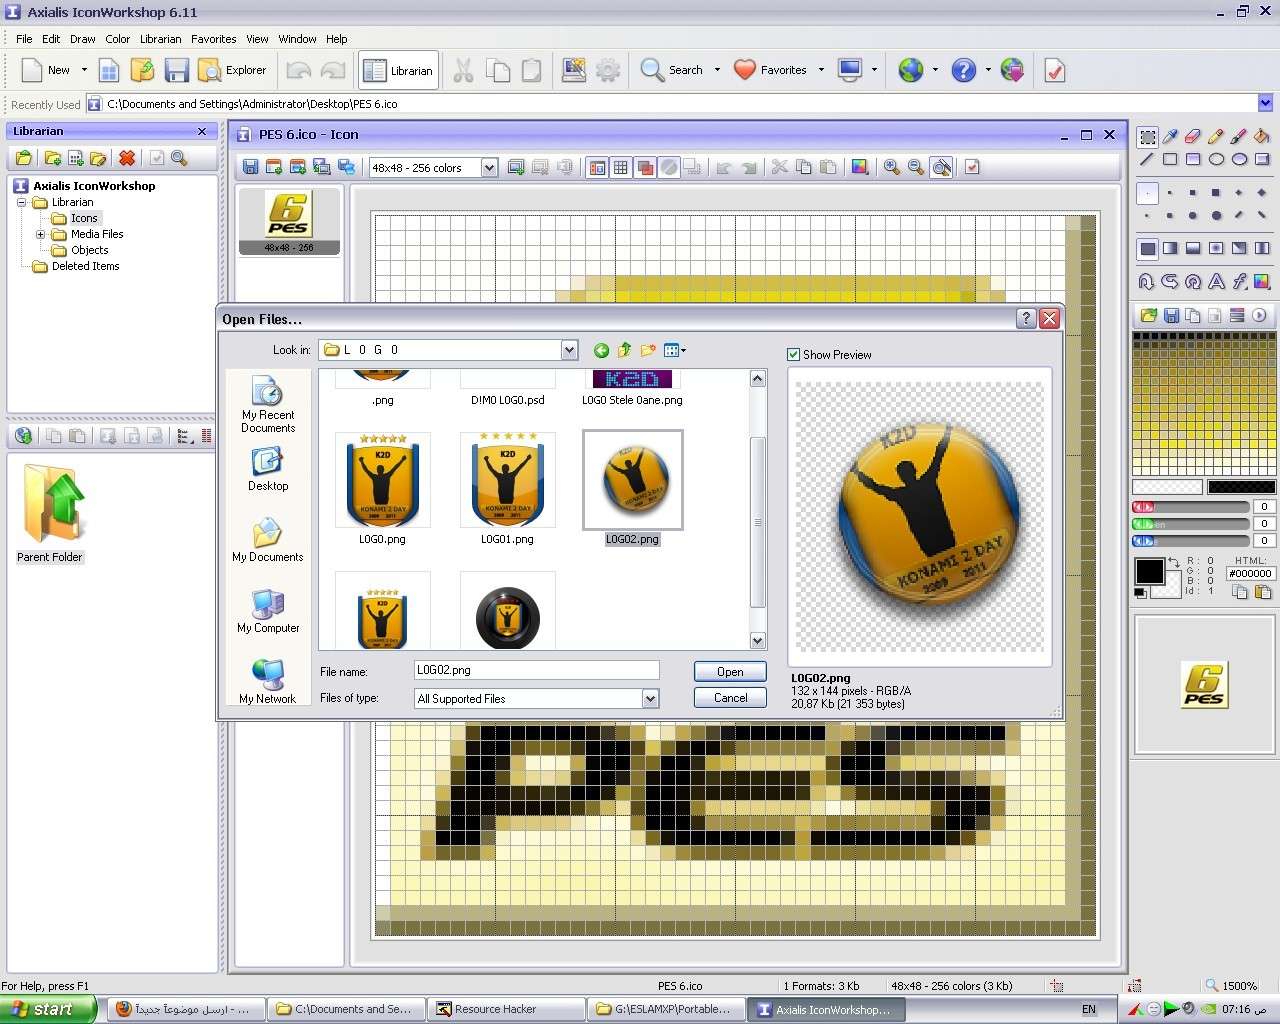Open the 48x48 - 256 colors format dropdown
Viewport: 1280px width, 1024px height.
tap(489, 168)
